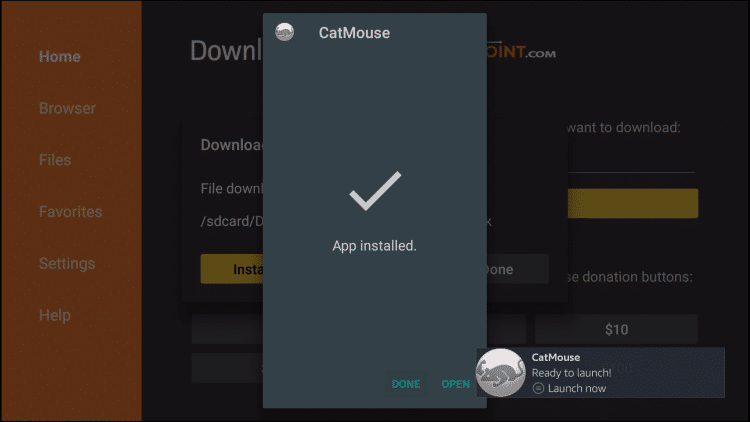Open Browser in Downloader sidebar
750x422 pixels.
coord(67,108)
